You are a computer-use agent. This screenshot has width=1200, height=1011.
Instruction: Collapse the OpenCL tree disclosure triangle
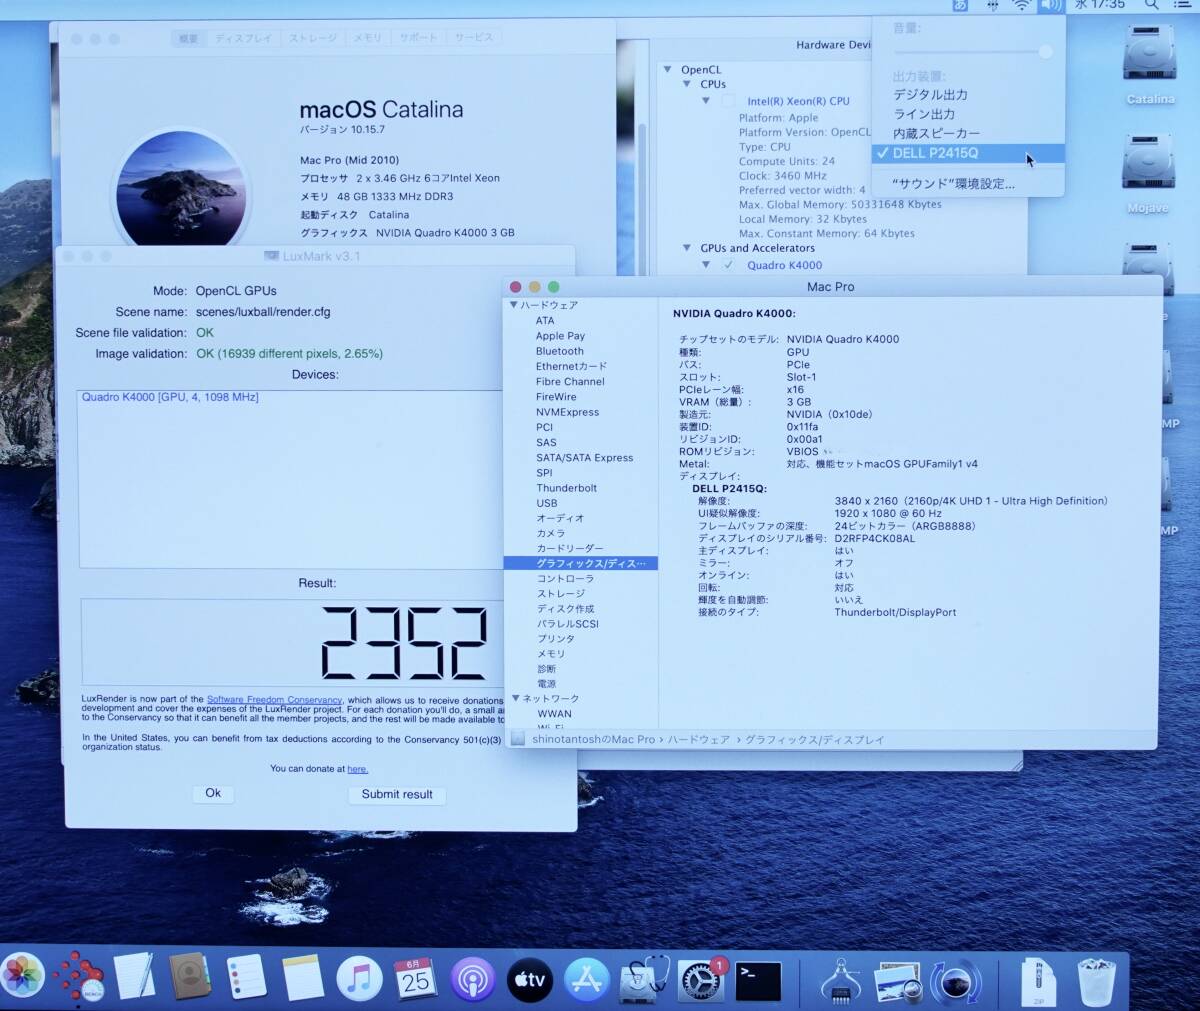(x=667, y=69)
